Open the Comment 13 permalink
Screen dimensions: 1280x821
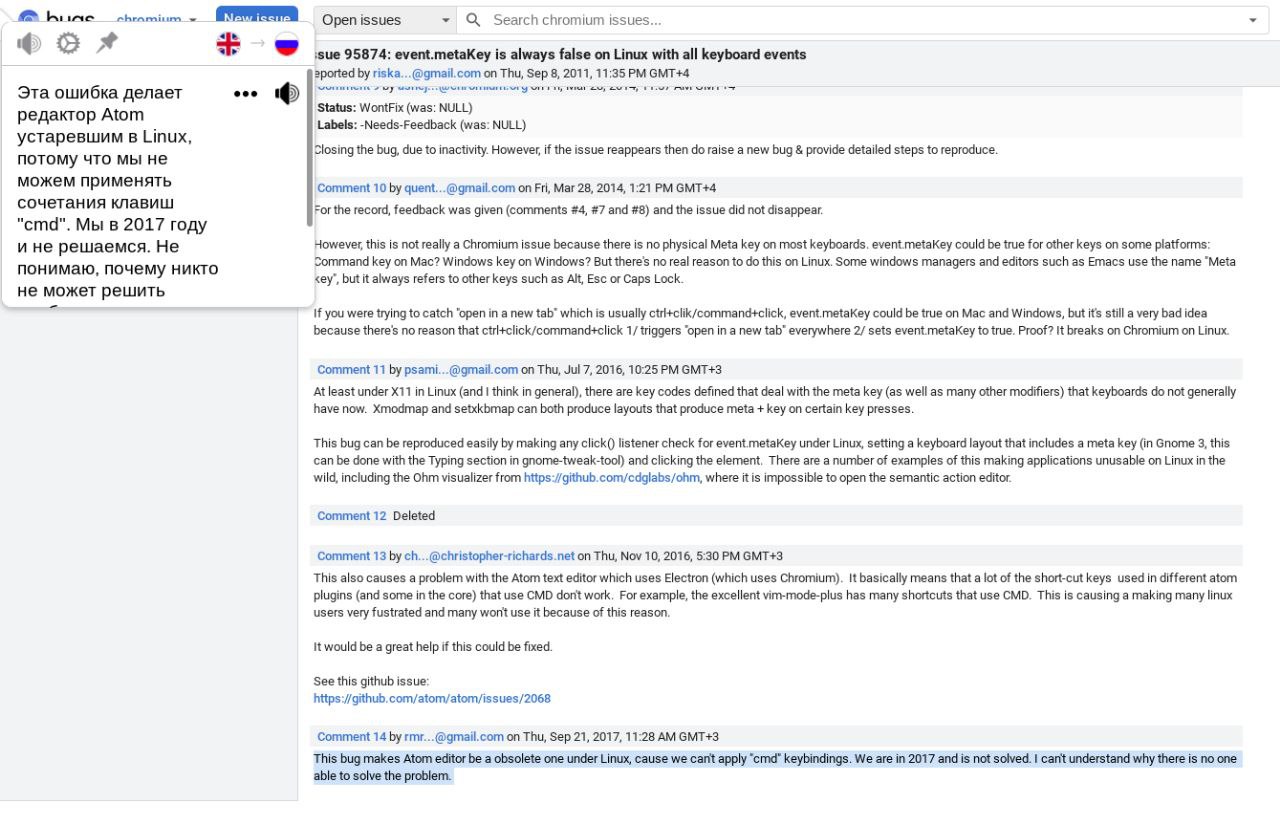tap(351, 556)
